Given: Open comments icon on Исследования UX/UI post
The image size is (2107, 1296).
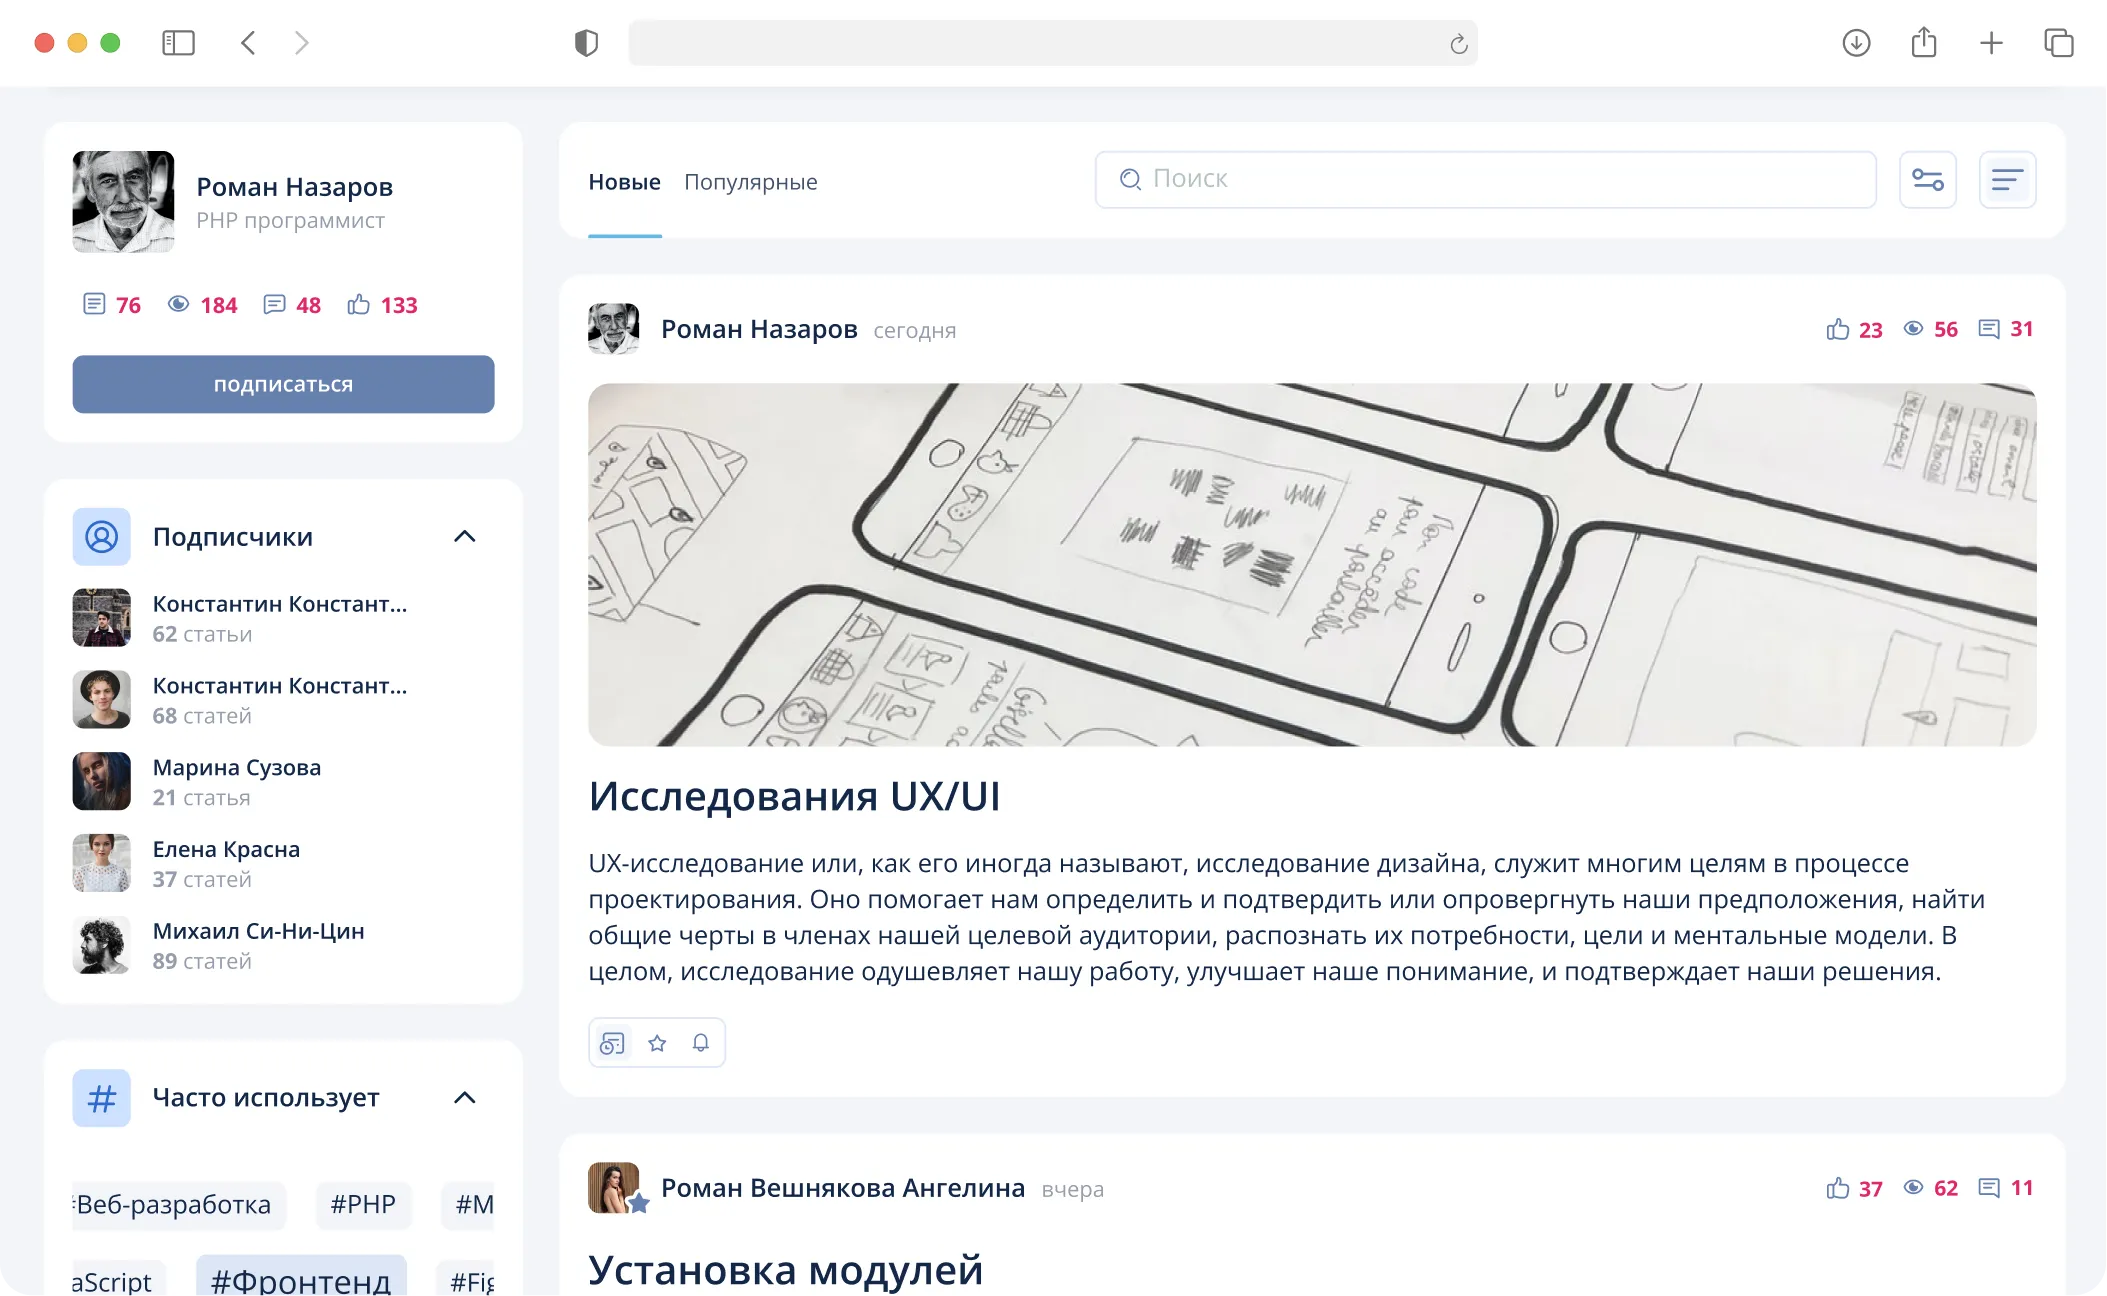Looking at the screenshot, I should pos(1989,329).
